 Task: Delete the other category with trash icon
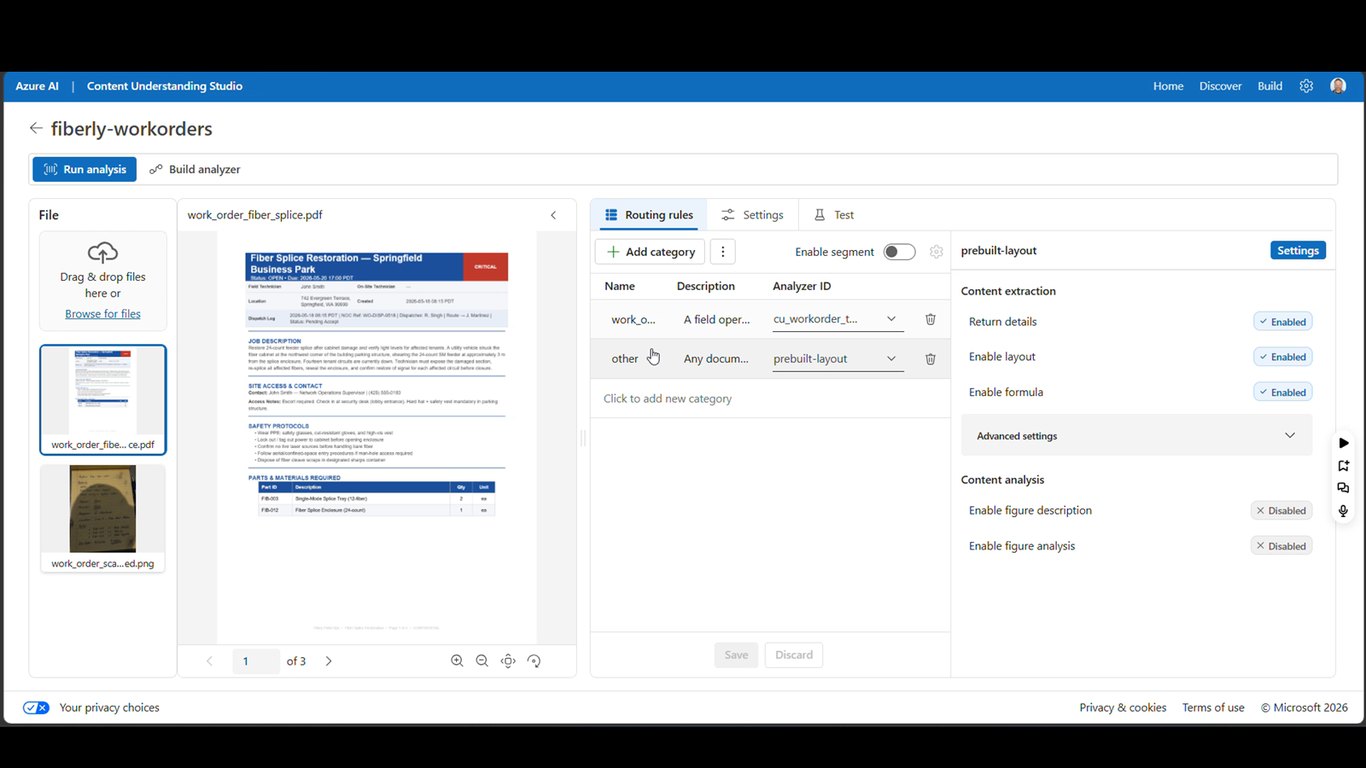pos(930,359)
